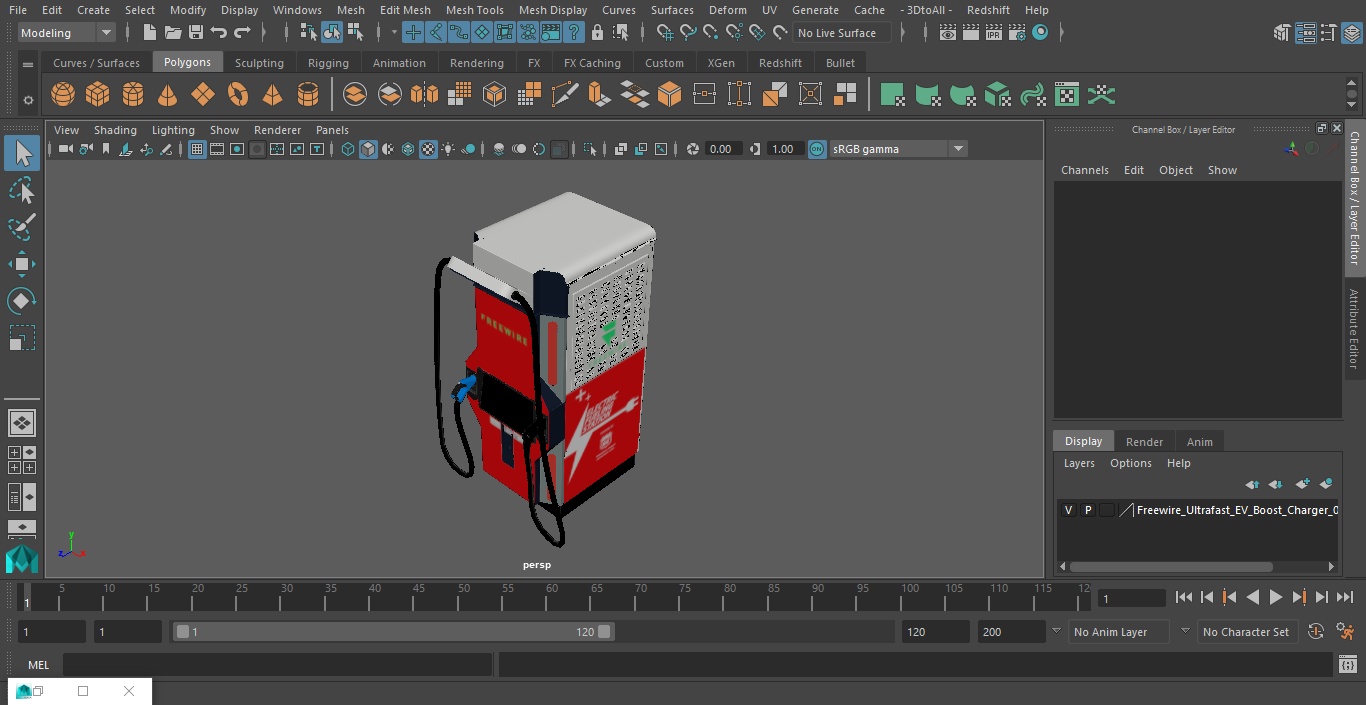
Task: Switch to the Rigging shelf tab
Action: 328,62
